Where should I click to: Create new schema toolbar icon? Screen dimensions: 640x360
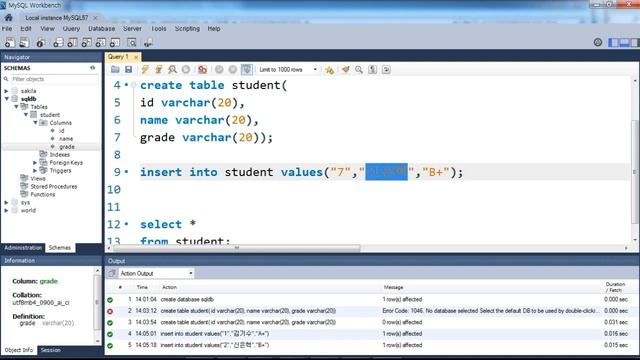coord(58,42)
